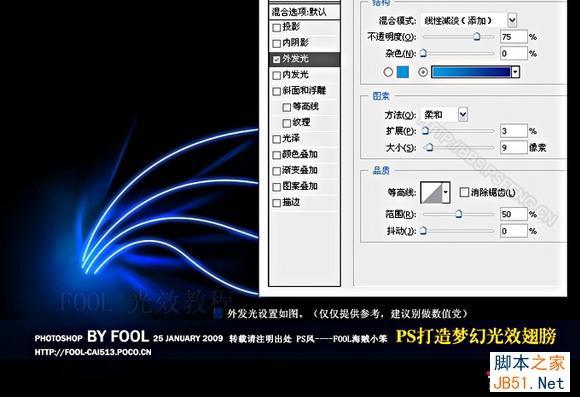Tick the 消除锯齿 anti-alias checkbox
This screenshot has width=580, height=397.
pyautogui.click(x=464, y=192)
